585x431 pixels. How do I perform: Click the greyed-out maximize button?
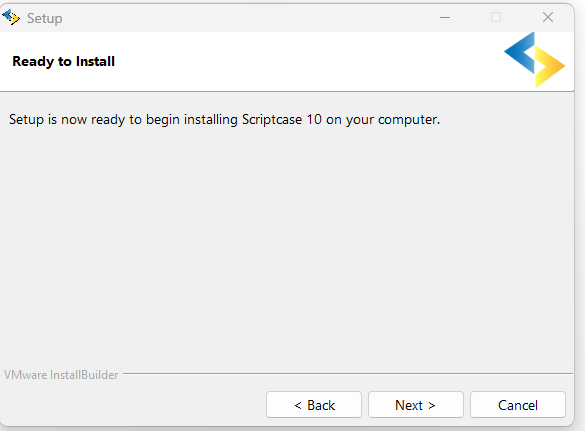coord(496,17)
